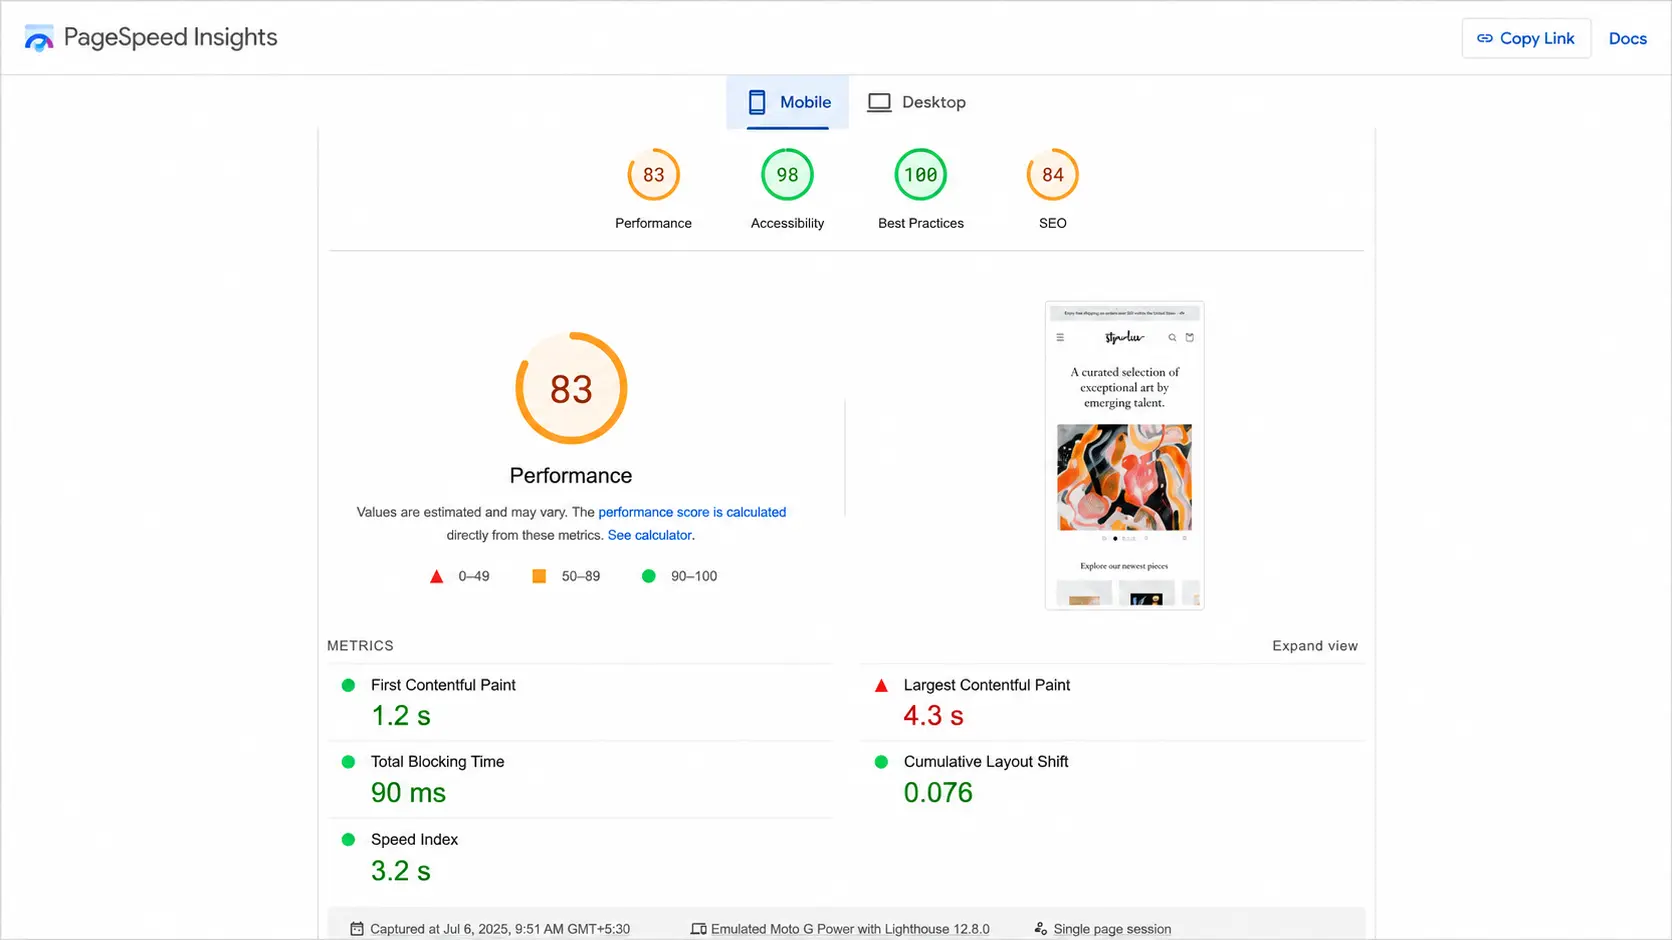
Task: Open the Docs link
Action: pyautogui.click(x=1627, y=38)
